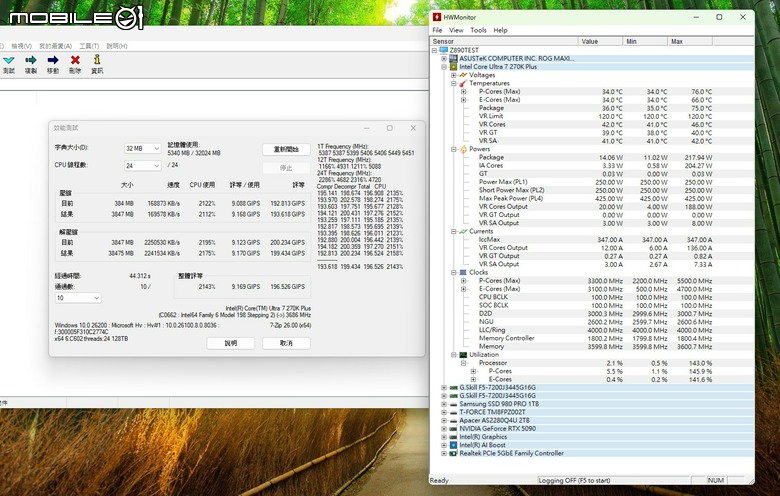Image resolution: width=780 pixels, height=496 pixels.
Task: Open the HWMonitor View menu
Action: pos(456,30)
